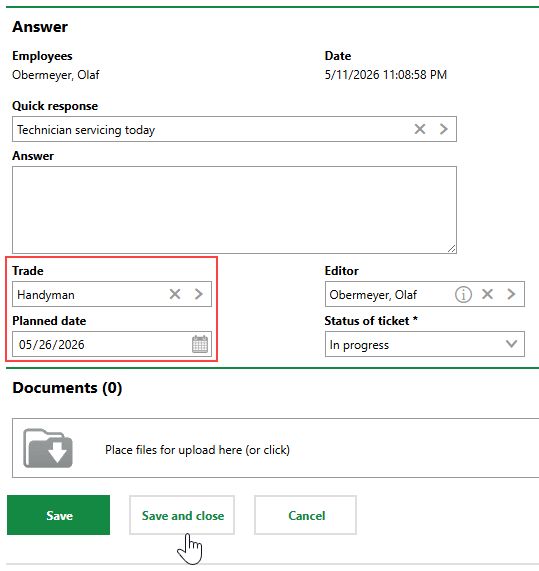Cancel the answer form
This screenshot has width=539, height=571.
pyautogui.click(x=306, y=515)
